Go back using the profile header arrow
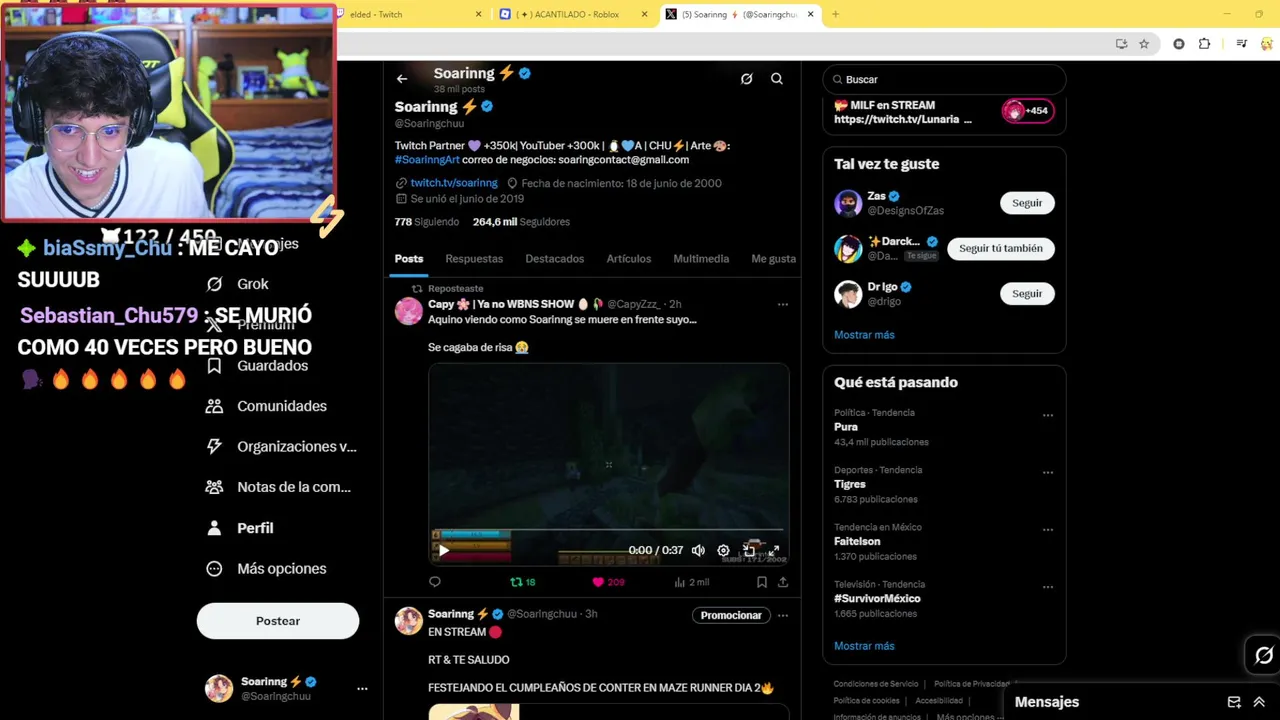 (402, 79)
